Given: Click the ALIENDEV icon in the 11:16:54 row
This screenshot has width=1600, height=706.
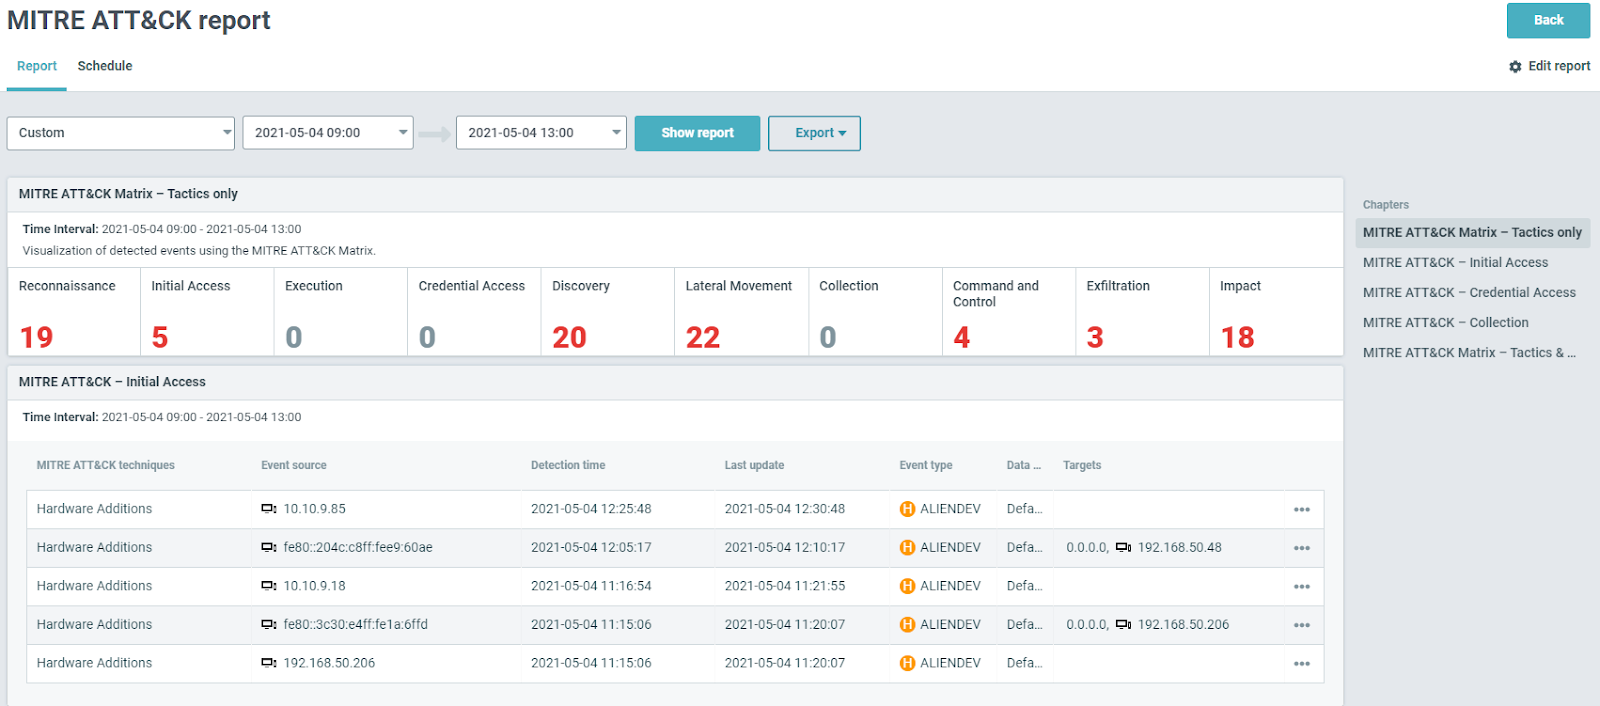Looking at the screenshot, I should (907, 586).
